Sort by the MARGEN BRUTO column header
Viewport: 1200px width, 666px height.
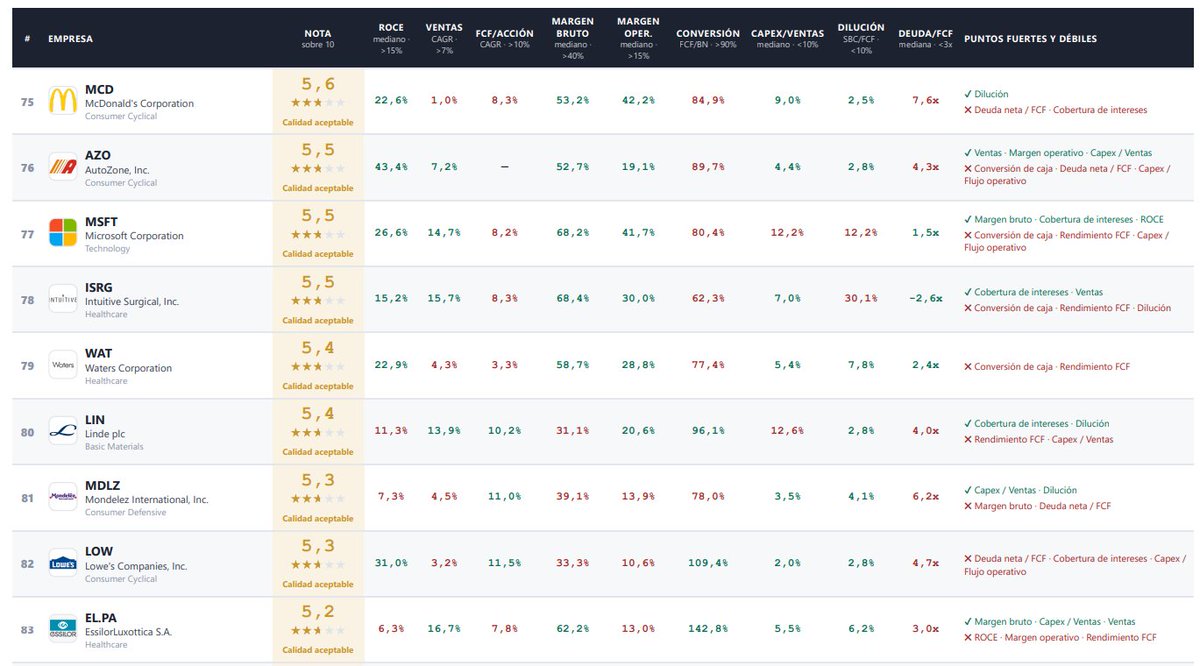[572, 39]
